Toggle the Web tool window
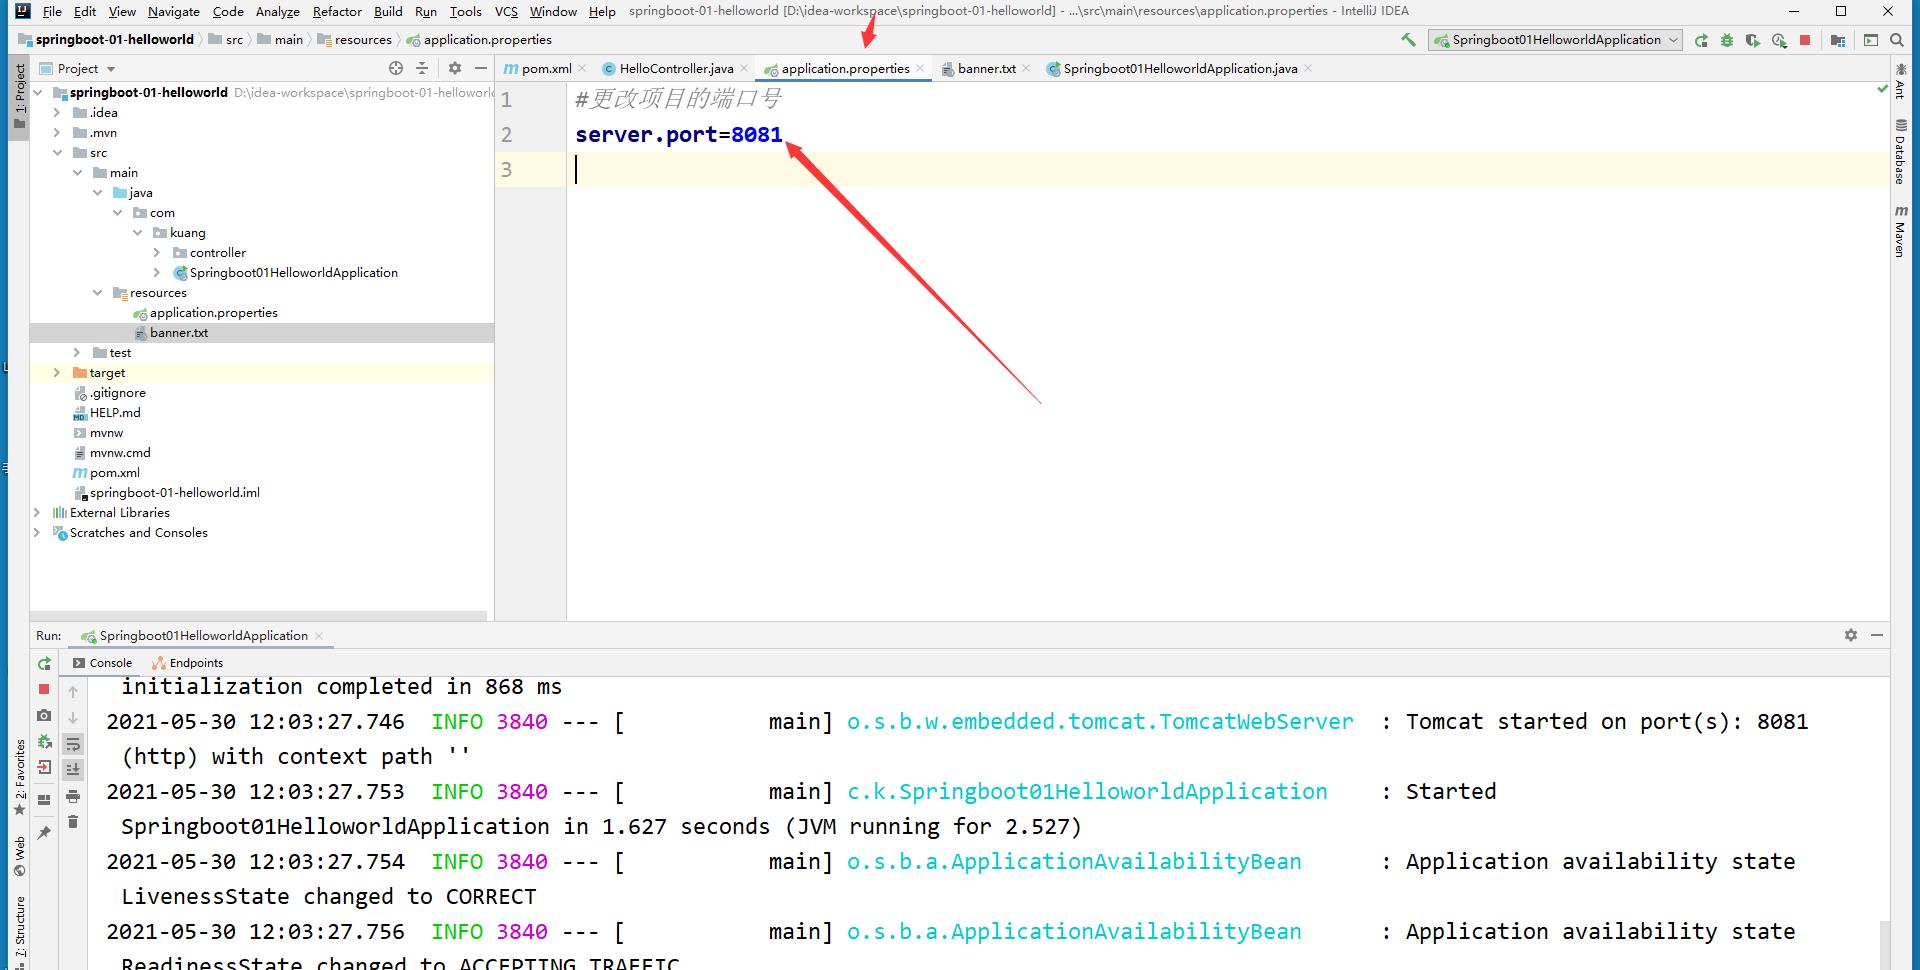The height and width of the screenshot is (970, 1920). [19, 856]
